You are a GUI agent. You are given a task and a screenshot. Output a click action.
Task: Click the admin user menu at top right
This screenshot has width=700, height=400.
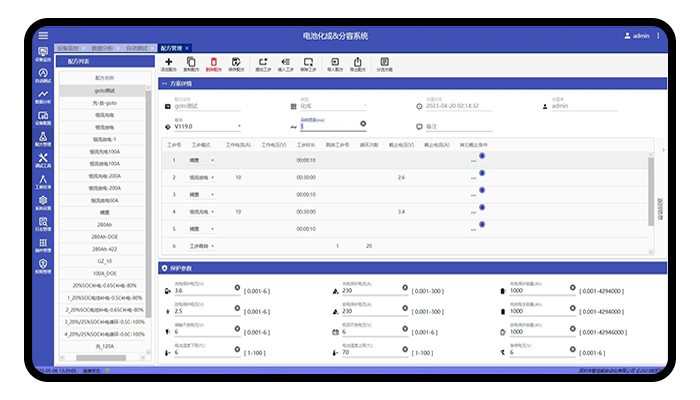[637, 35]
